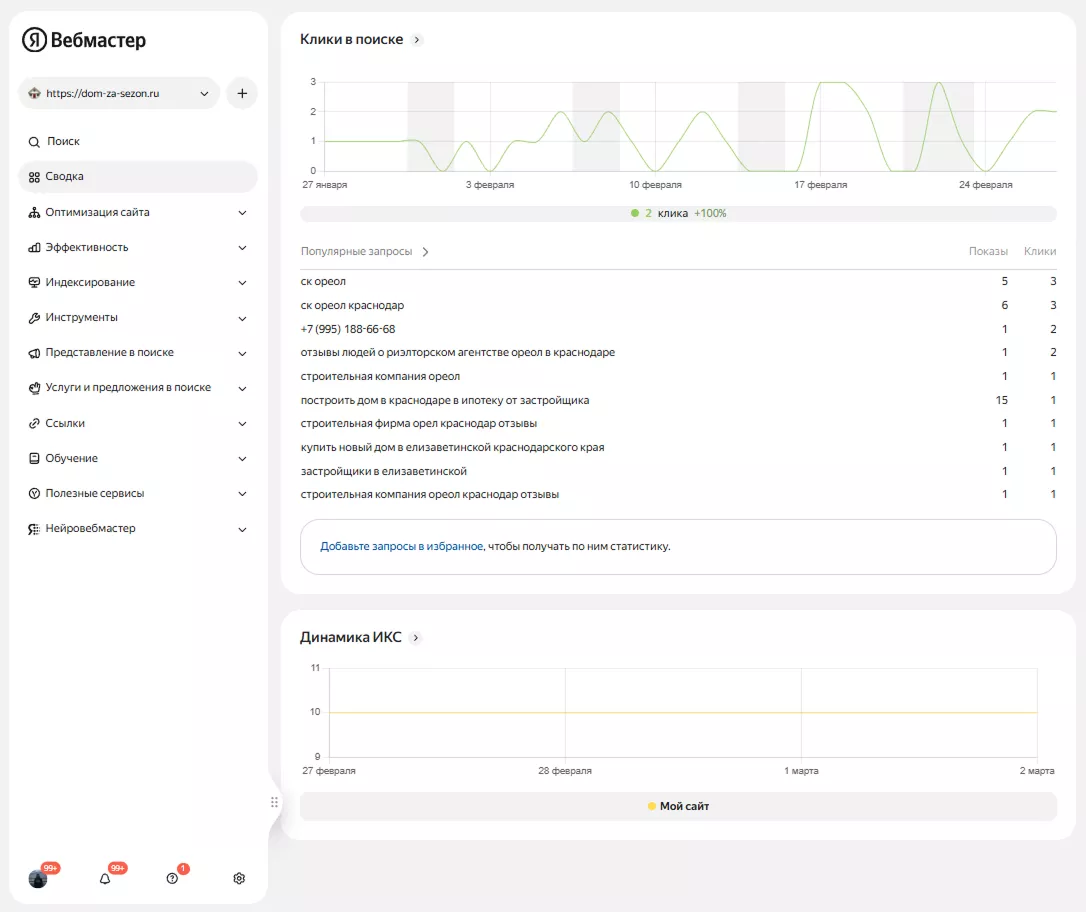Expand the Полезные сервисы chevron
Image resolution: width=1086 pixels, height=912 pixels.
pos(242,494)
